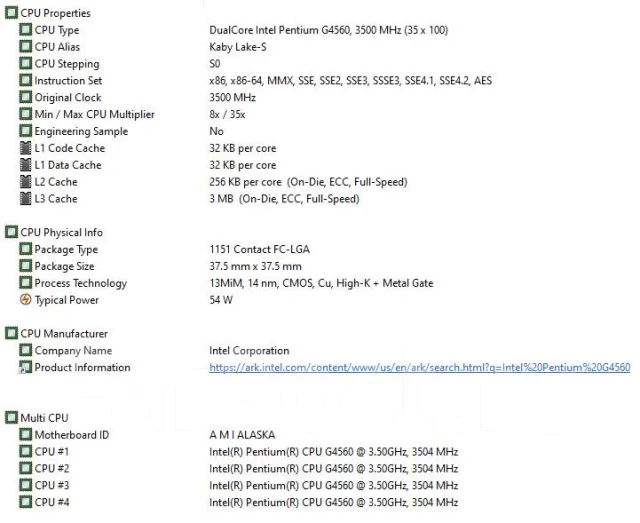Click the Package Type row icon

(x=25, y=249)
